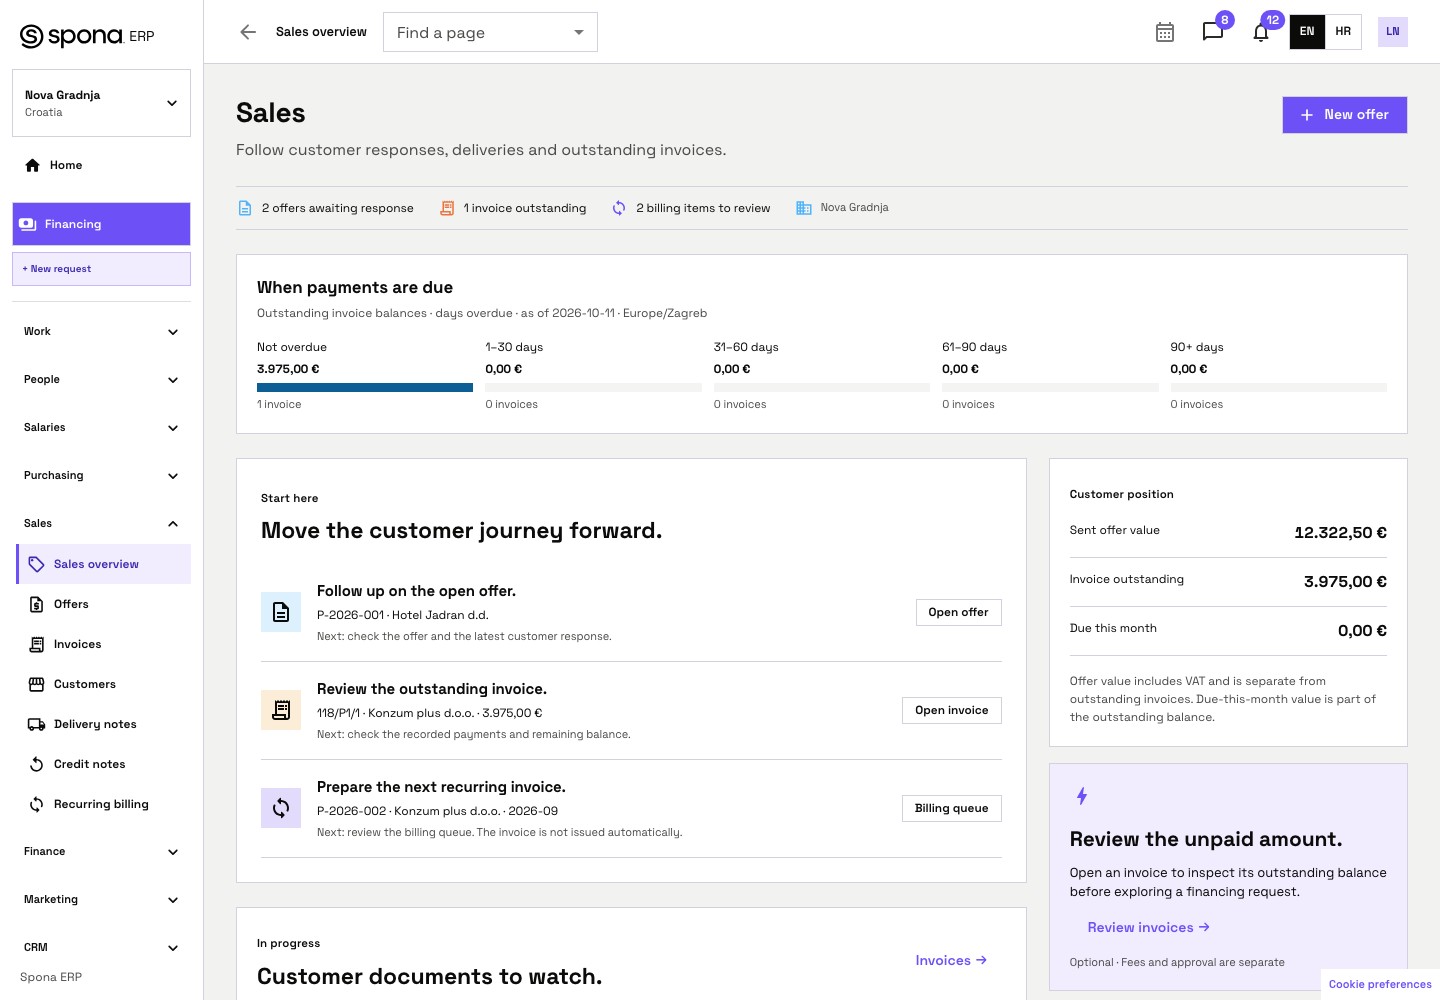The image size is (1440, 1000).
Task: Open the Find a page combo box
Action: coord(490,32)
